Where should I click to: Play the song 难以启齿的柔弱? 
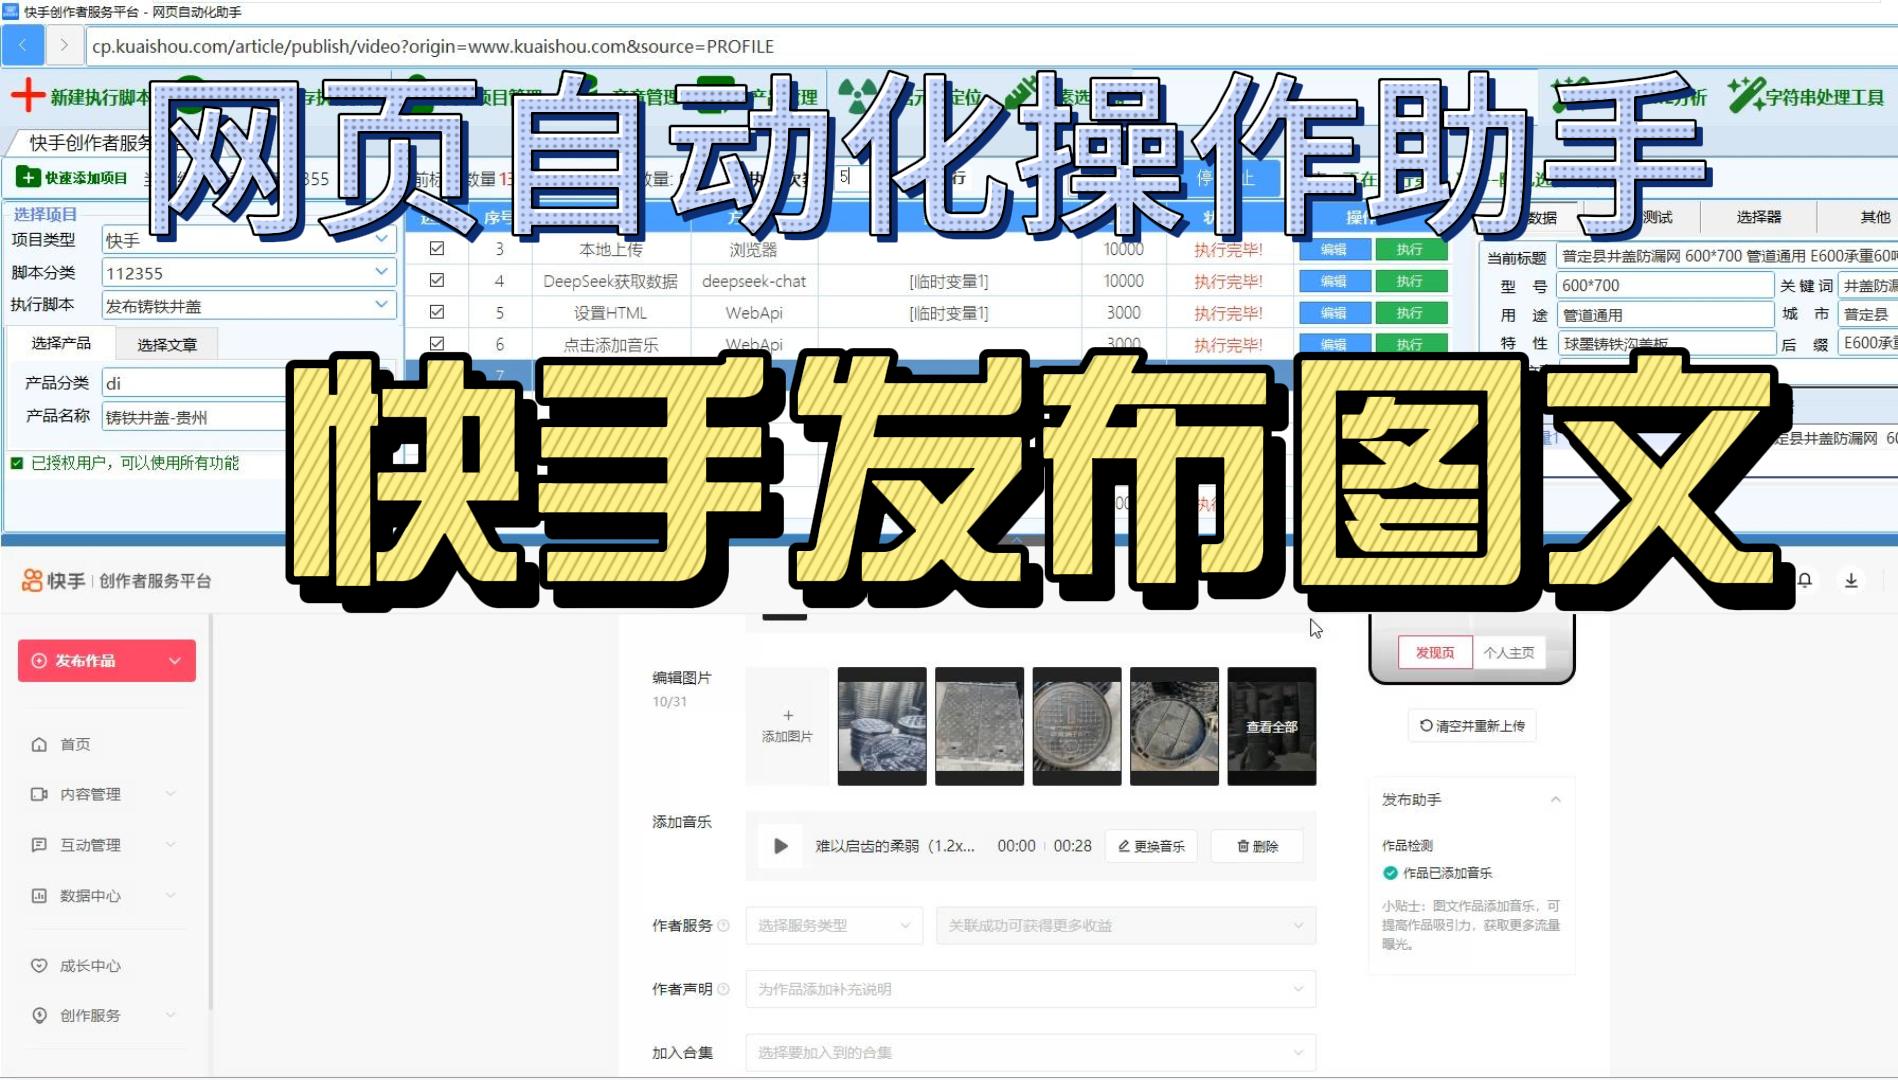coord(779,845)
